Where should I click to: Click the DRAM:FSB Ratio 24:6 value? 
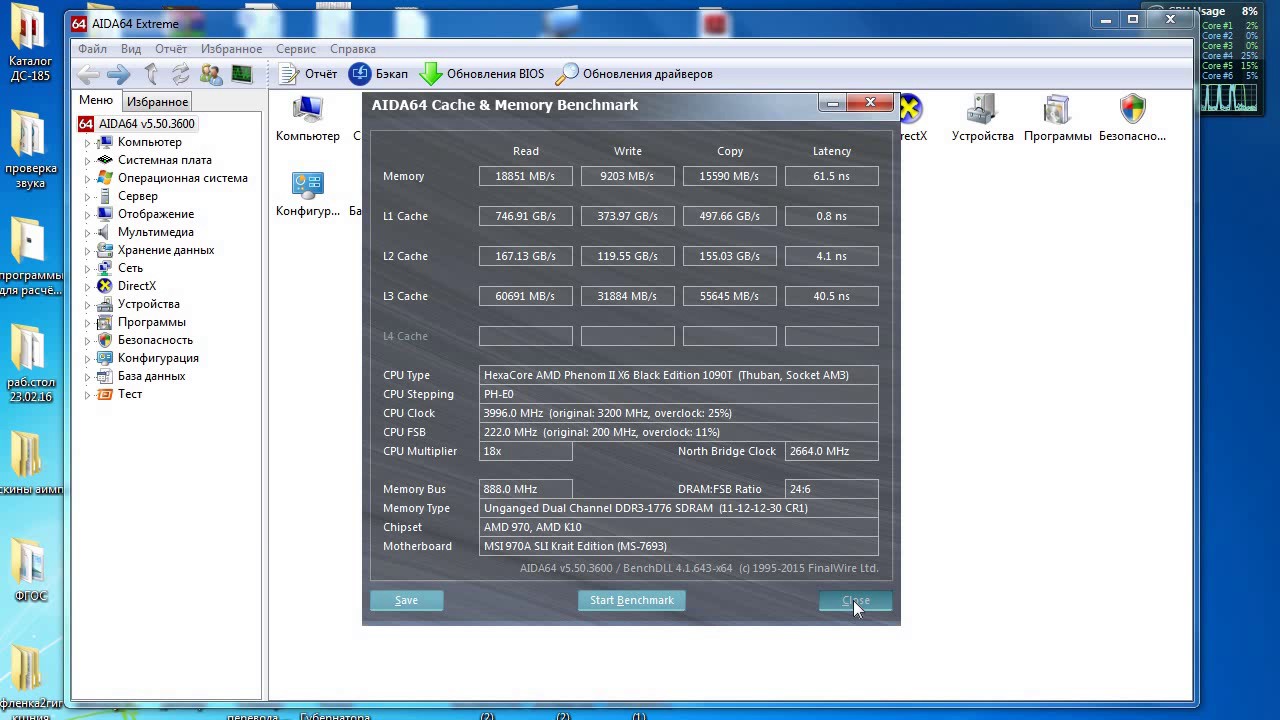(x=832, y=489)
